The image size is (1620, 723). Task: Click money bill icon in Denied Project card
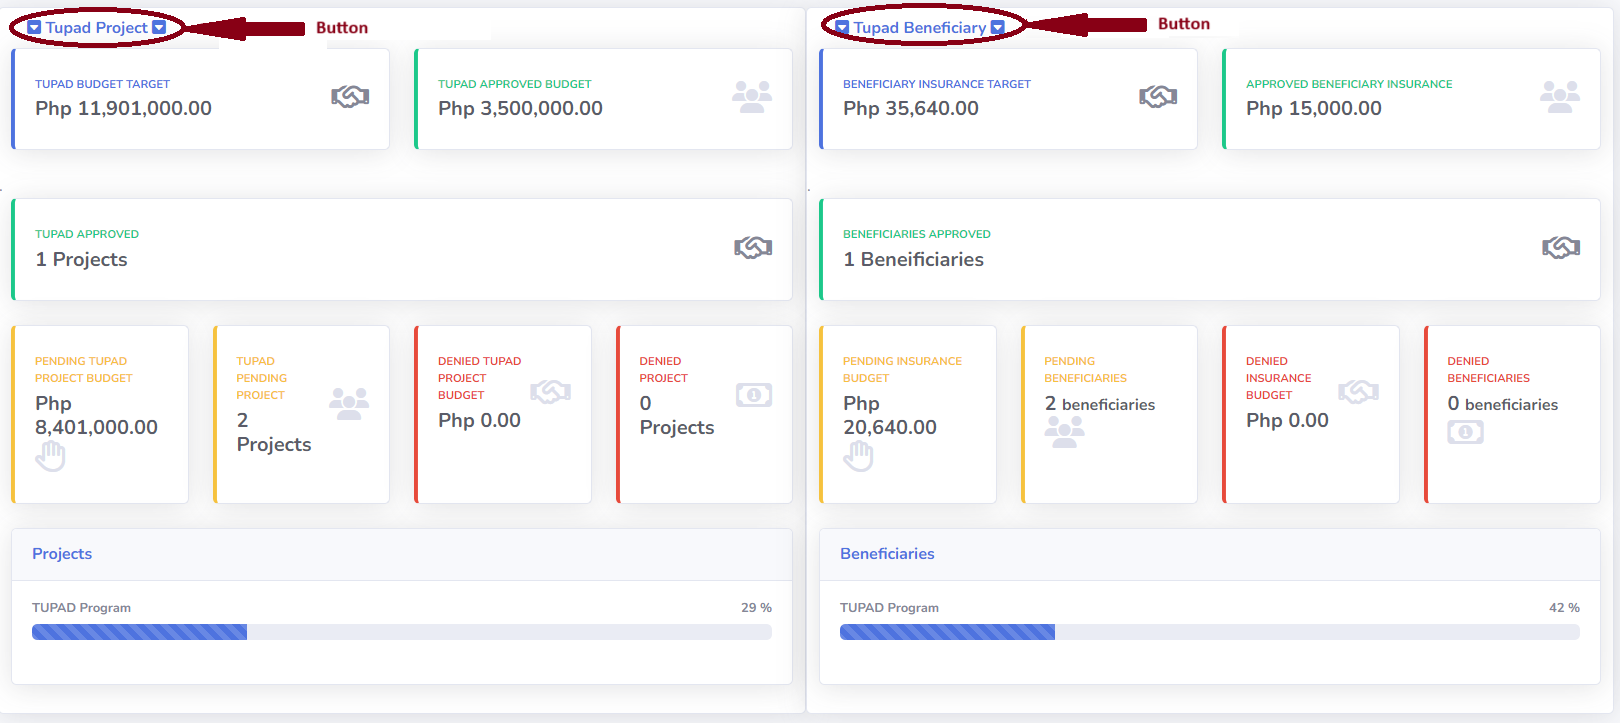(x=754, y=395)
